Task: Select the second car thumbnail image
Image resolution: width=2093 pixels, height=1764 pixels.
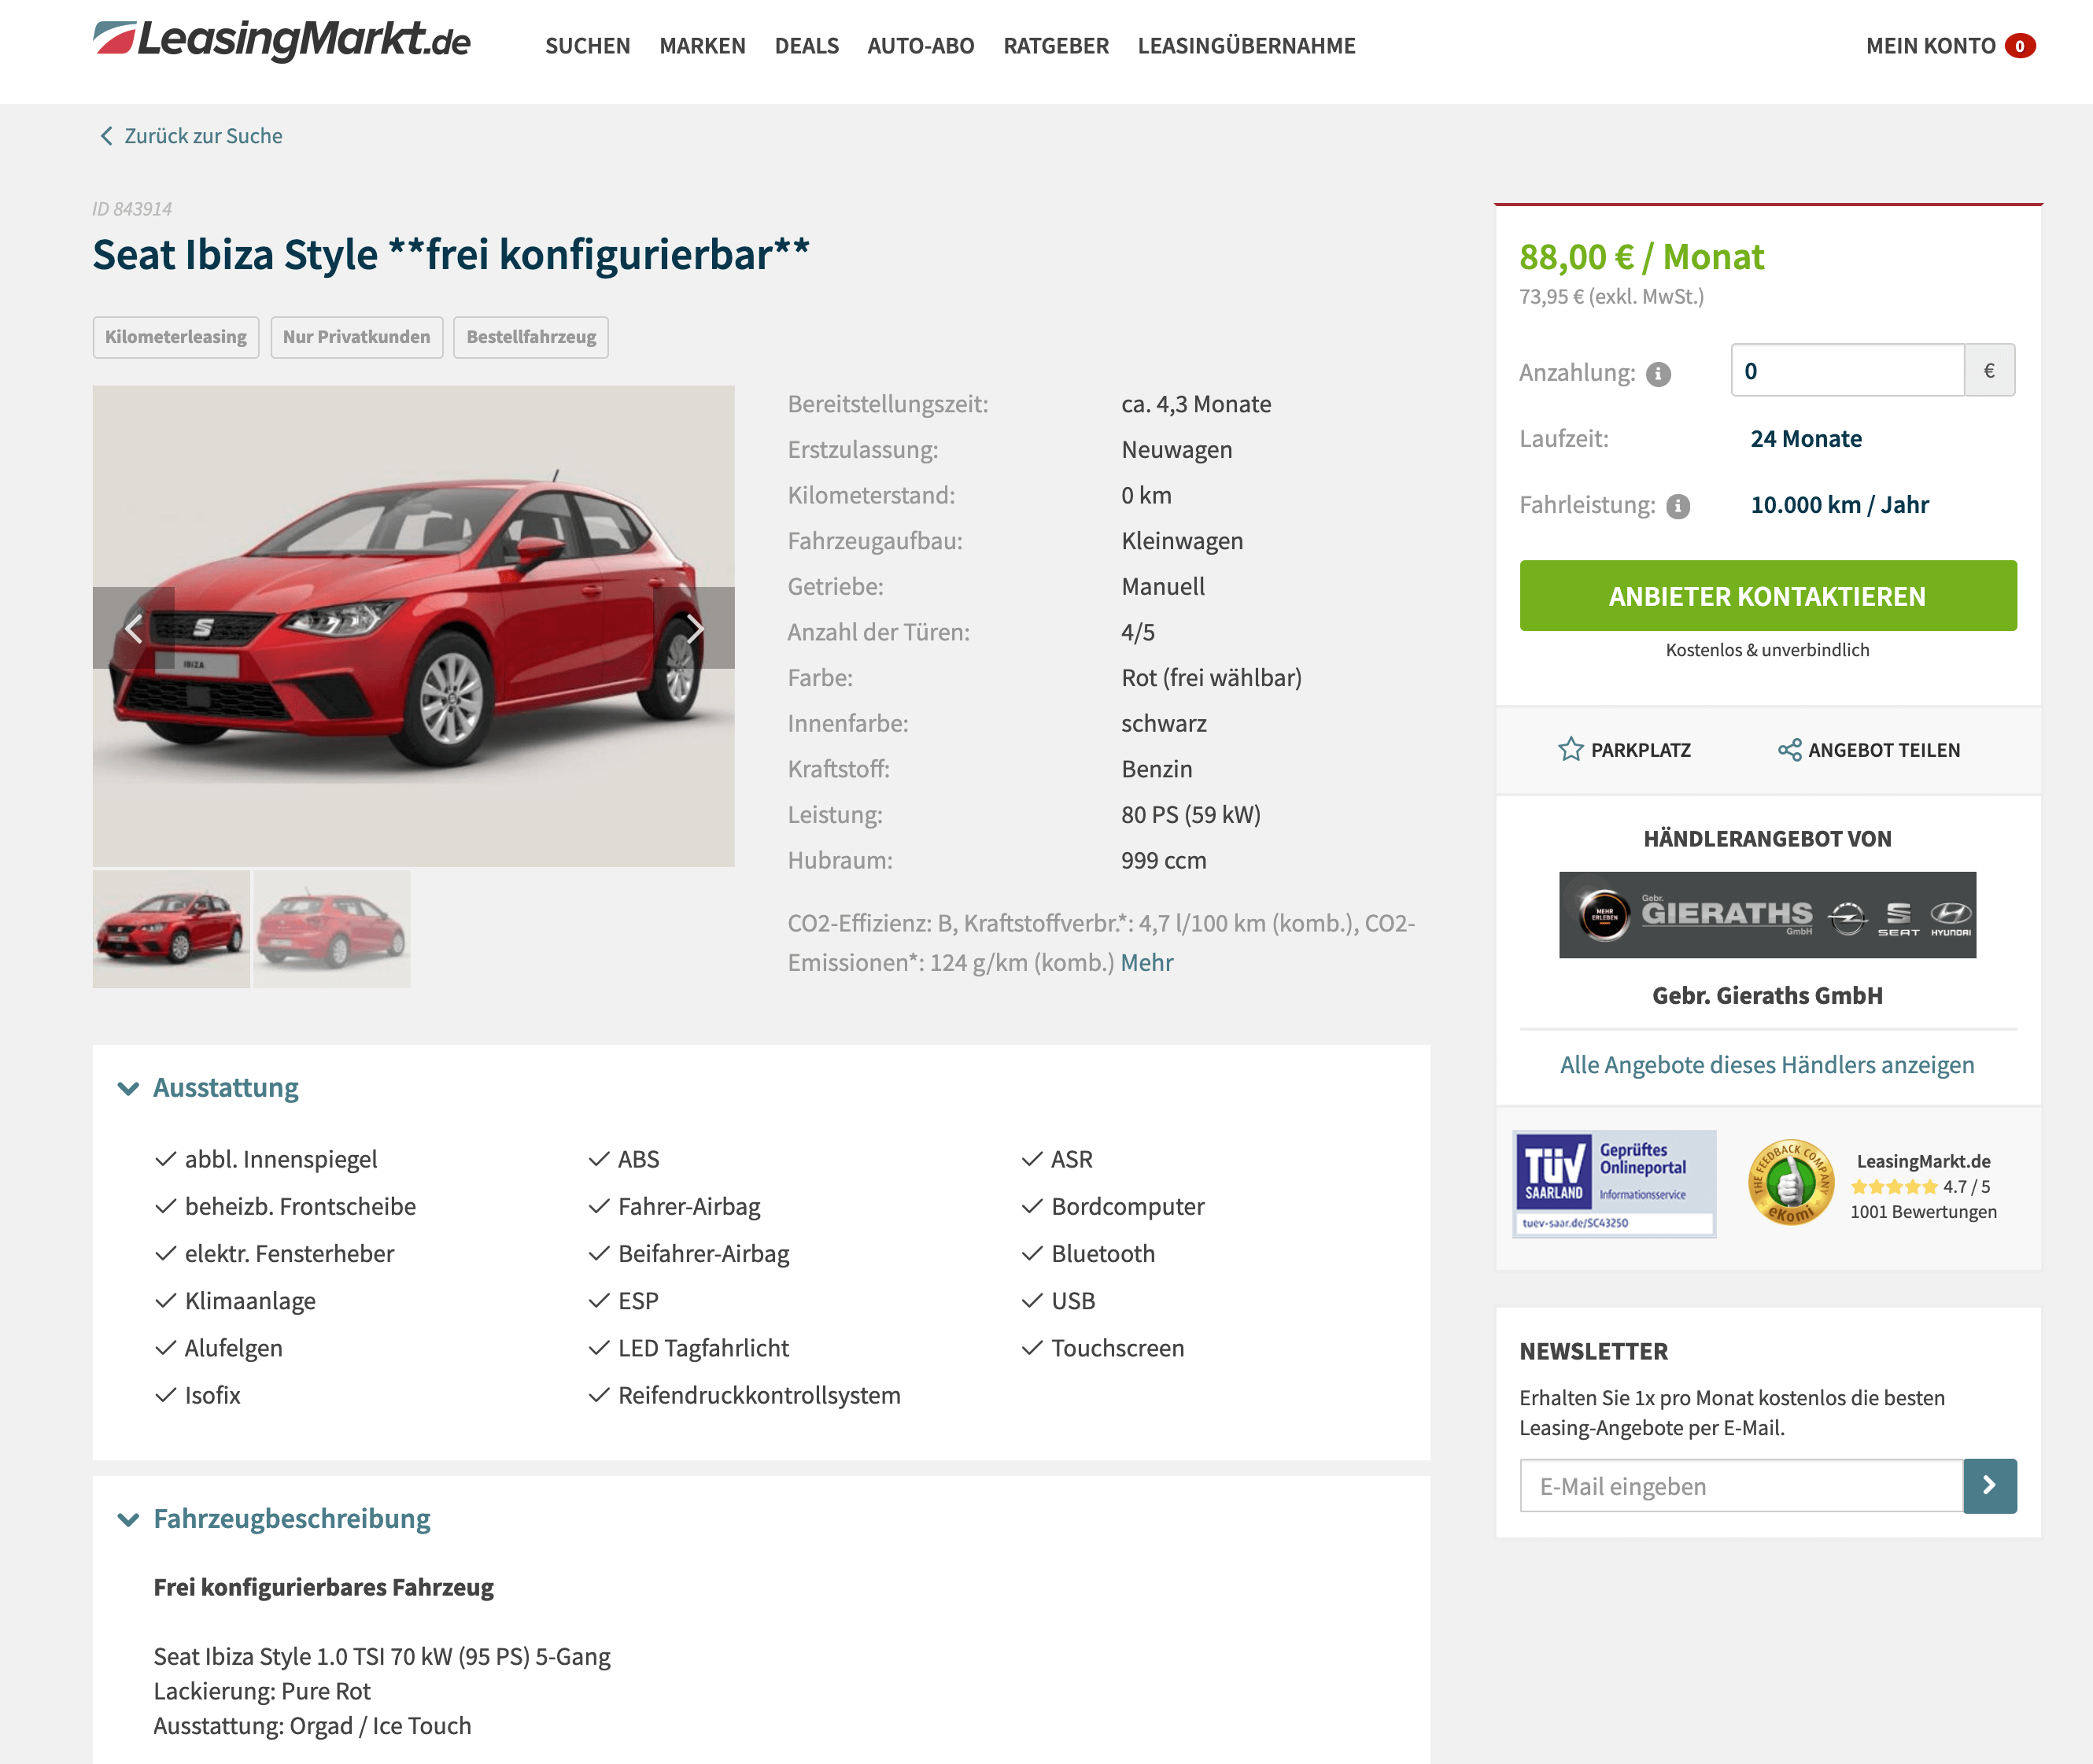Action: 332,929
